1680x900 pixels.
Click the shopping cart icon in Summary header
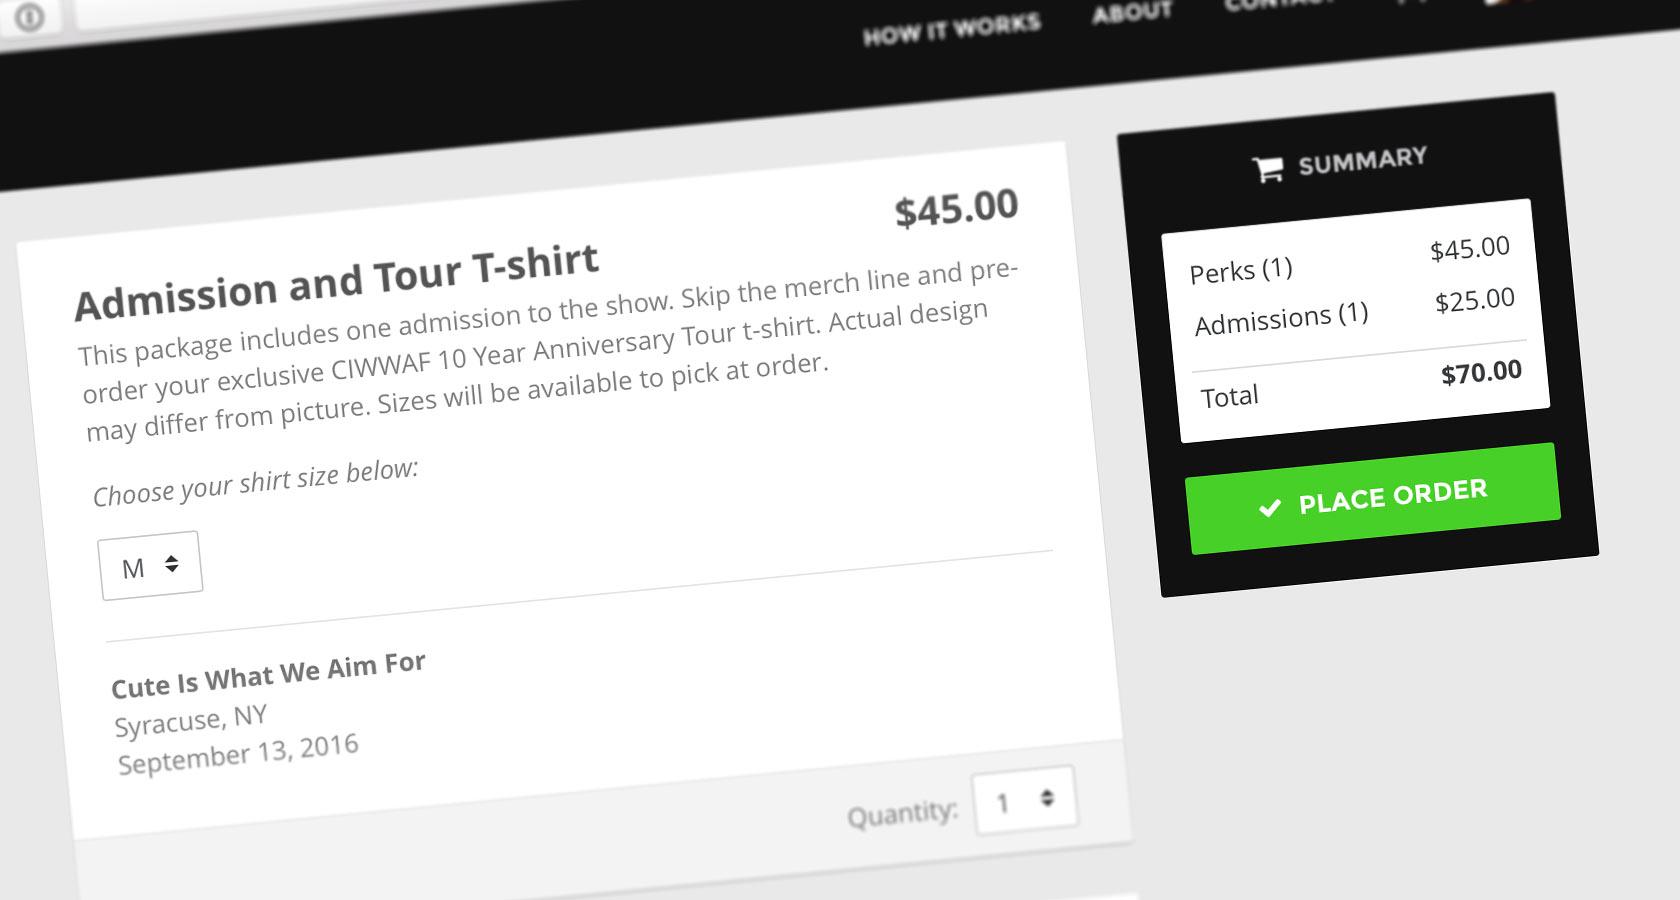(1268, 167)
